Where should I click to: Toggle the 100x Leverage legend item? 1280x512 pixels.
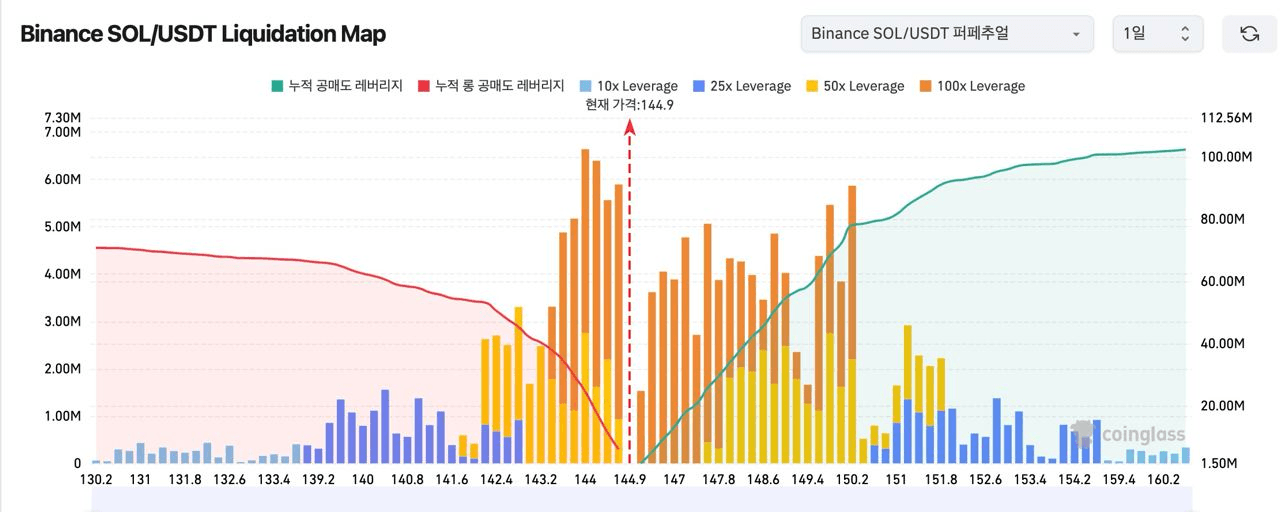(972, 86)
